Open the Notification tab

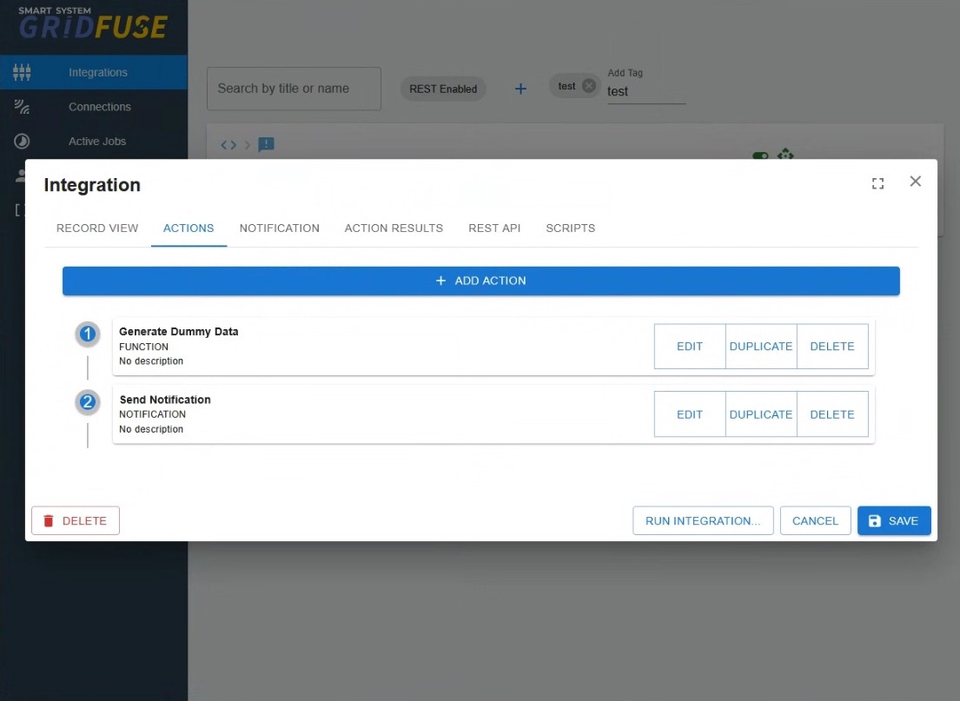point(279,228)
